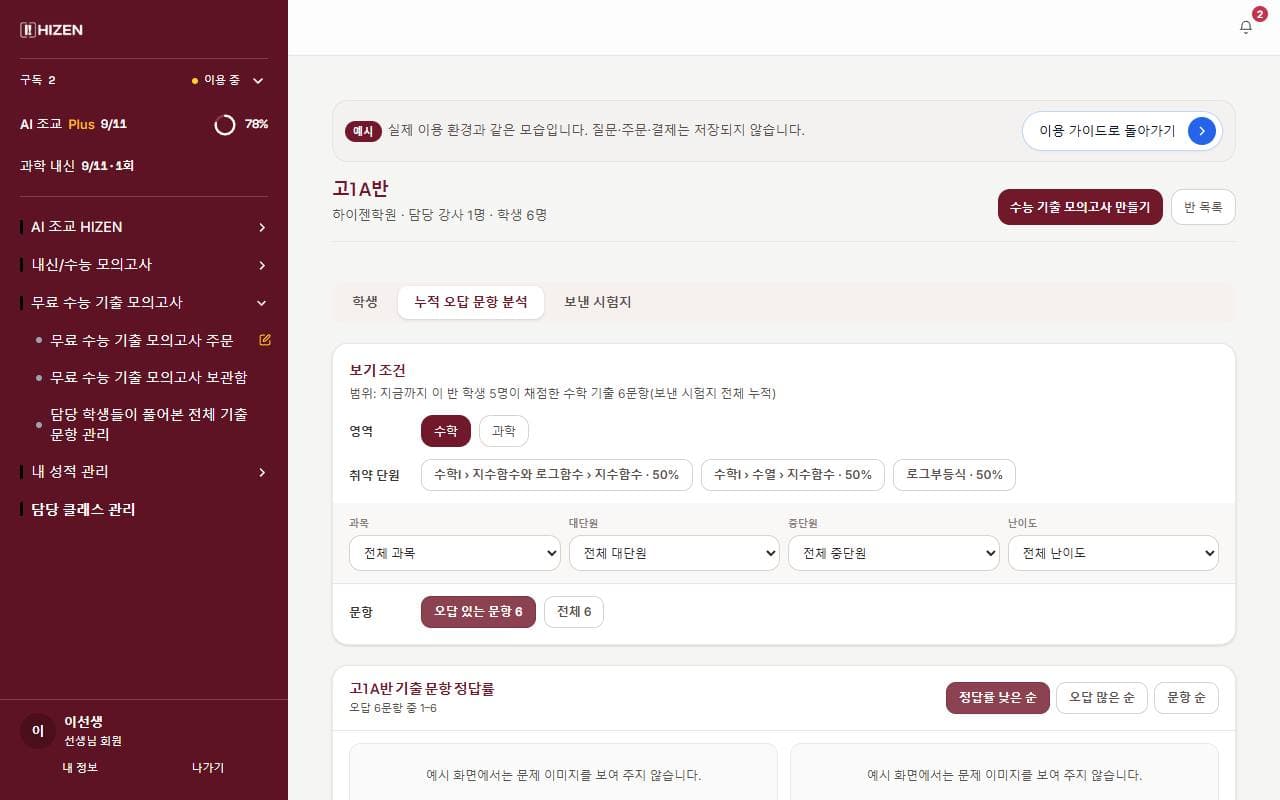Open 담당 학생들이 풀어본 전체 기출 문항 관리

[x=149, y=424]
